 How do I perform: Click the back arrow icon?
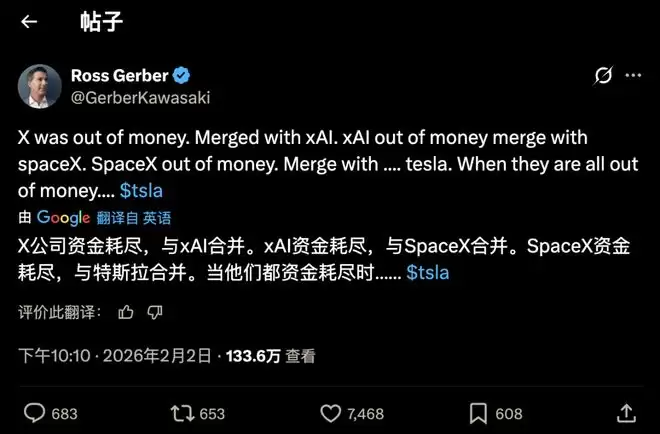29,22
